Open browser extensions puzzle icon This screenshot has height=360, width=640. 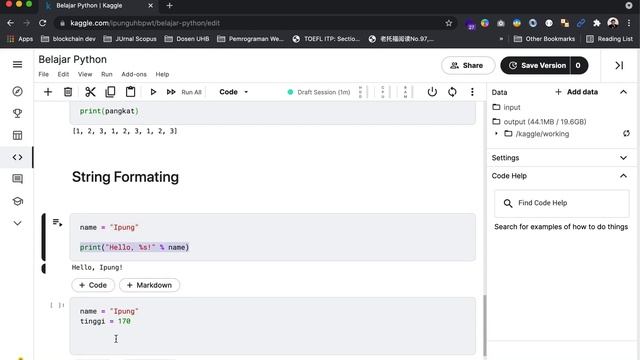point(596,23)
